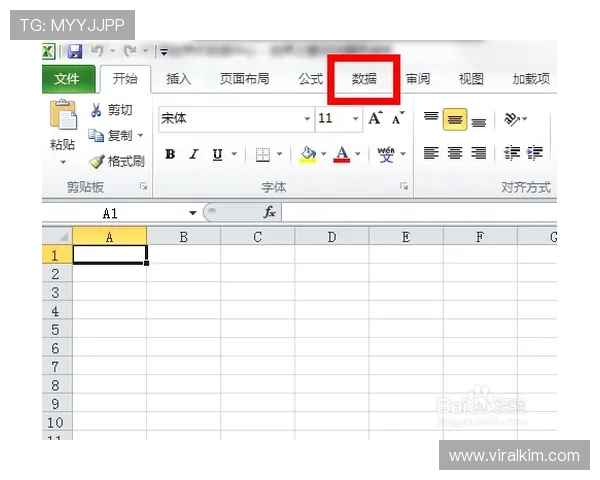Switch to the 开始 (Home) tab
This screenshot has height=480, width=600.
click(x=125, y=79)
